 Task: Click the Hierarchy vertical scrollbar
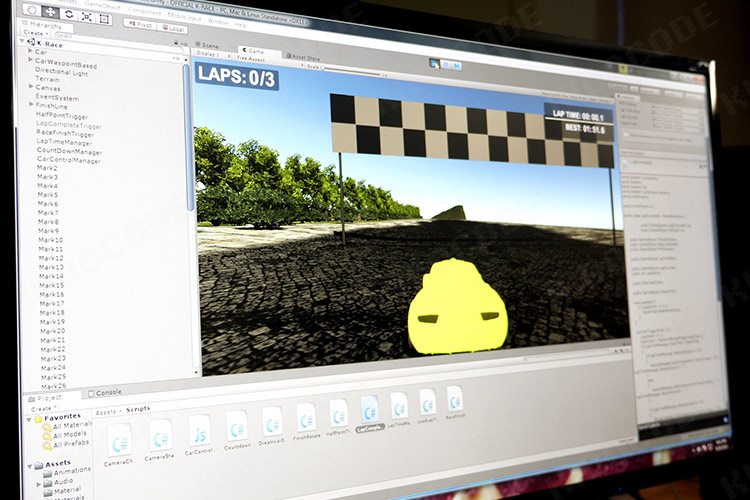point(188,136)
